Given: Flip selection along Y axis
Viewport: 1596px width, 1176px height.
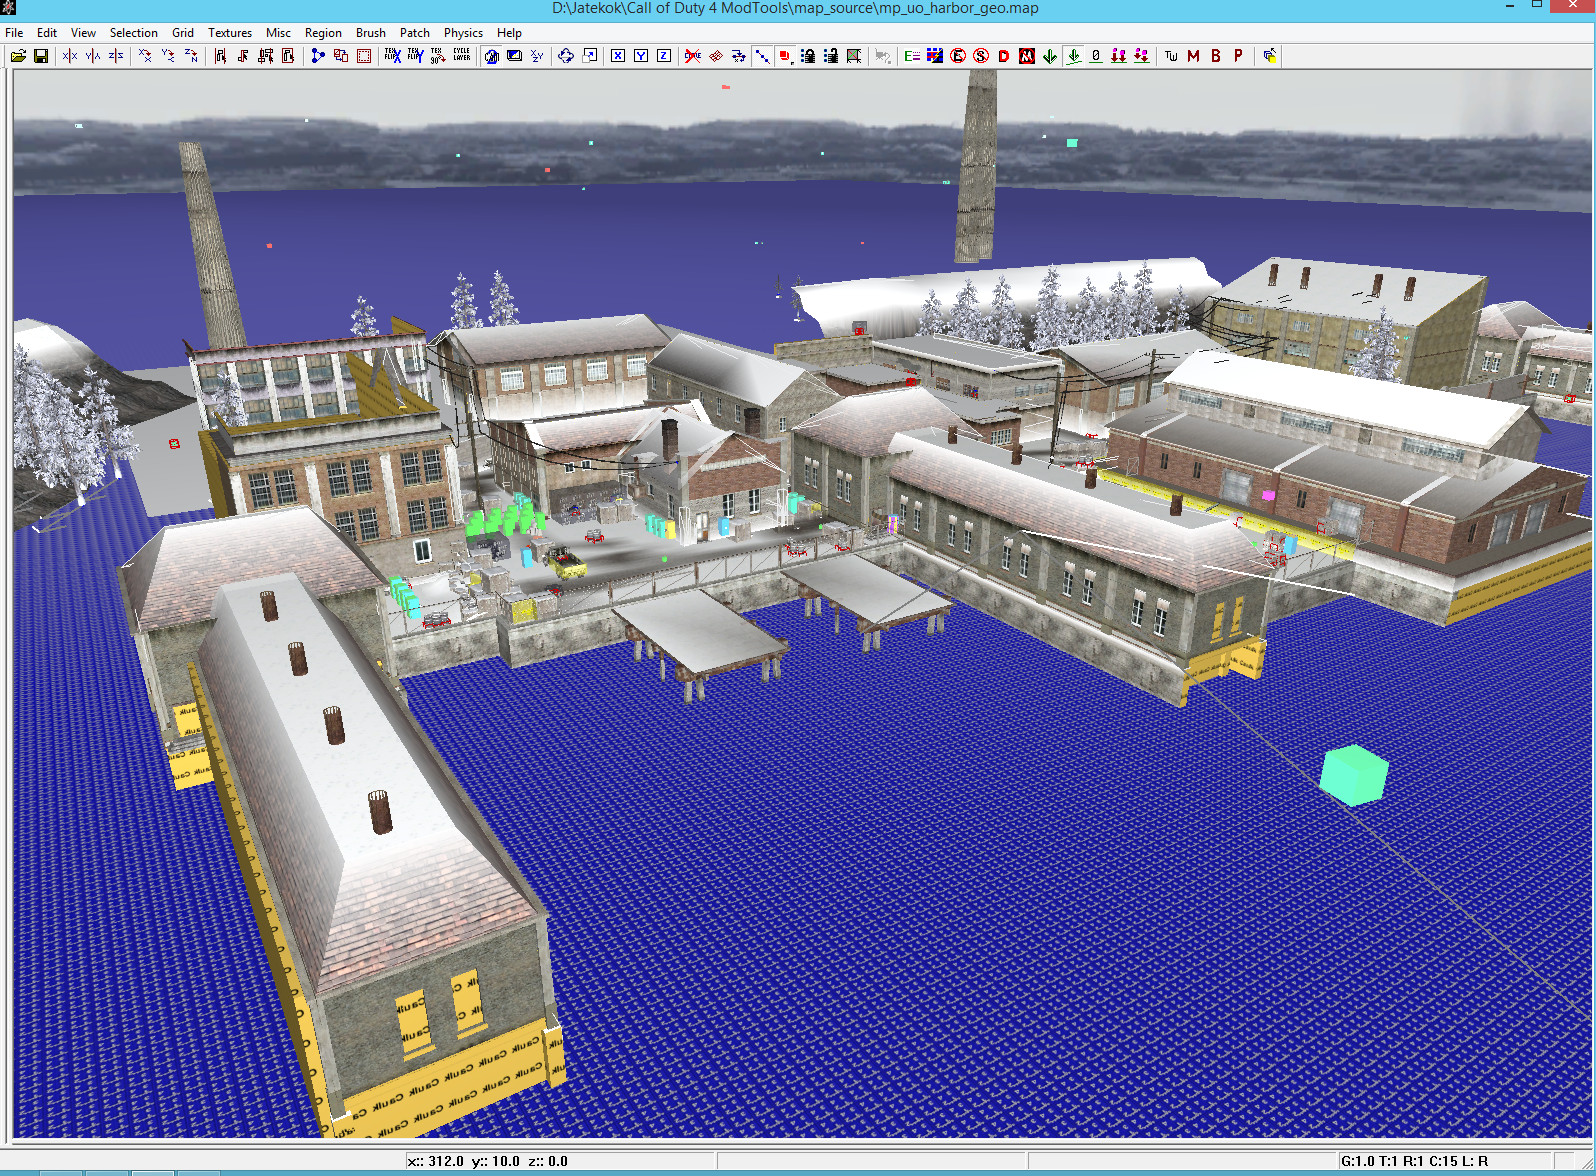Looking at the screenshot, I should 92,56.
